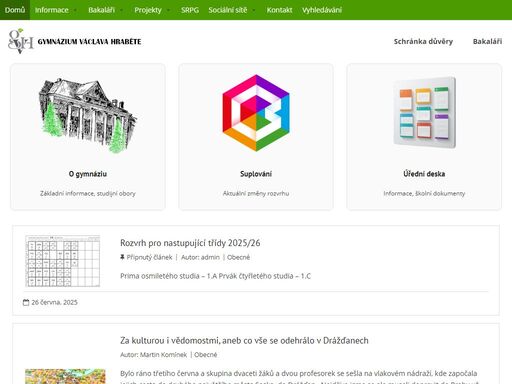Click the GVH school logo
This screenshot has height=384, width=512.
21,41
